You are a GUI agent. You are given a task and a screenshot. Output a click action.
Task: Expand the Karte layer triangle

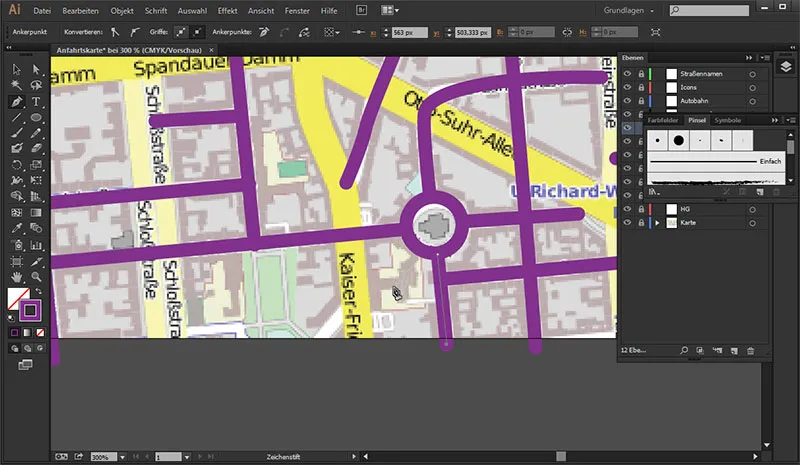pos(657,223)
